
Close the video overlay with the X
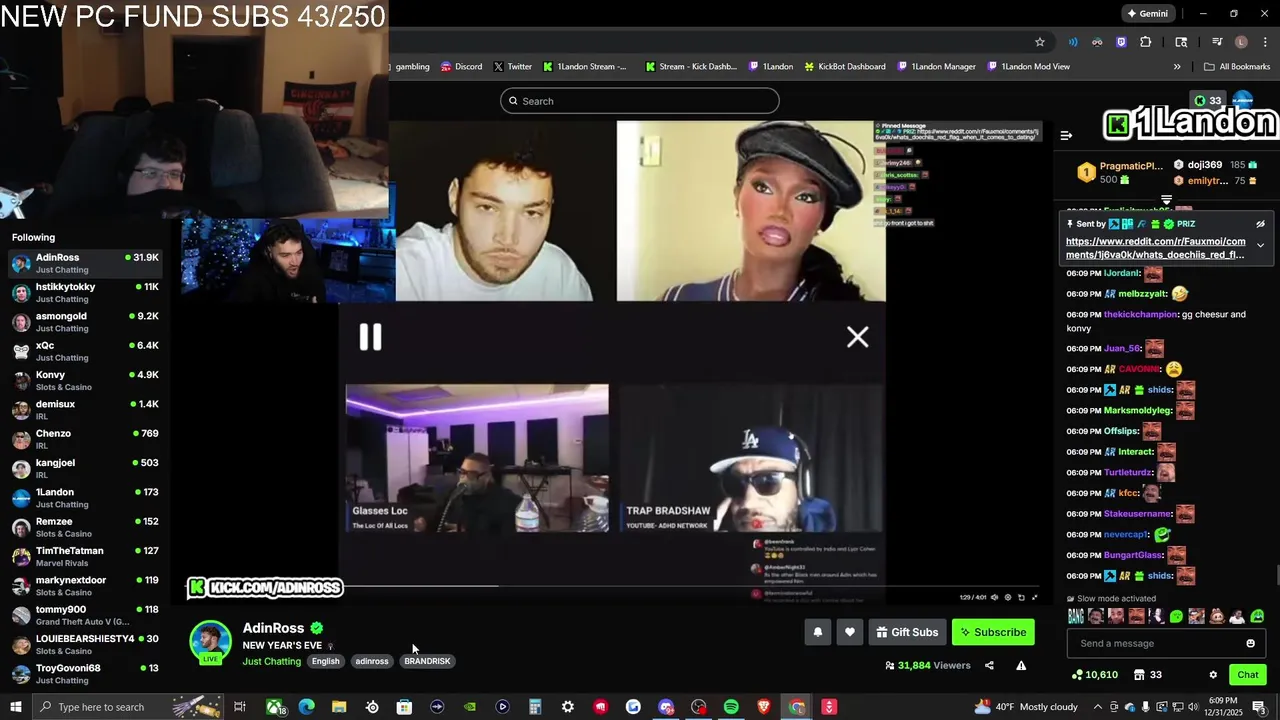(857, 337)
